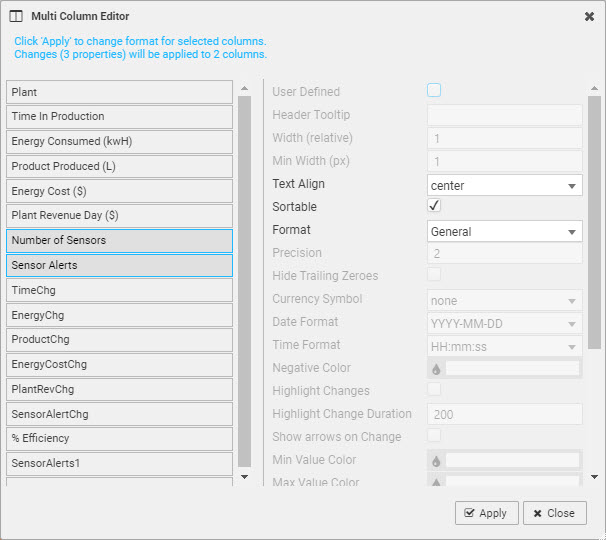Expand the Date Format dropdown
The height and width of the screenshot is (540, 606).
coord(504,323)
